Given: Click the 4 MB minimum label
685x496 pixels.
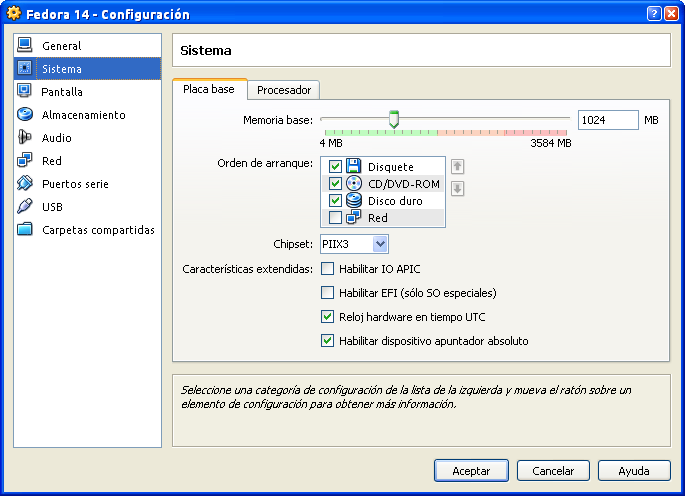Looking at the screenshot, I should click(x=331, y=143).
